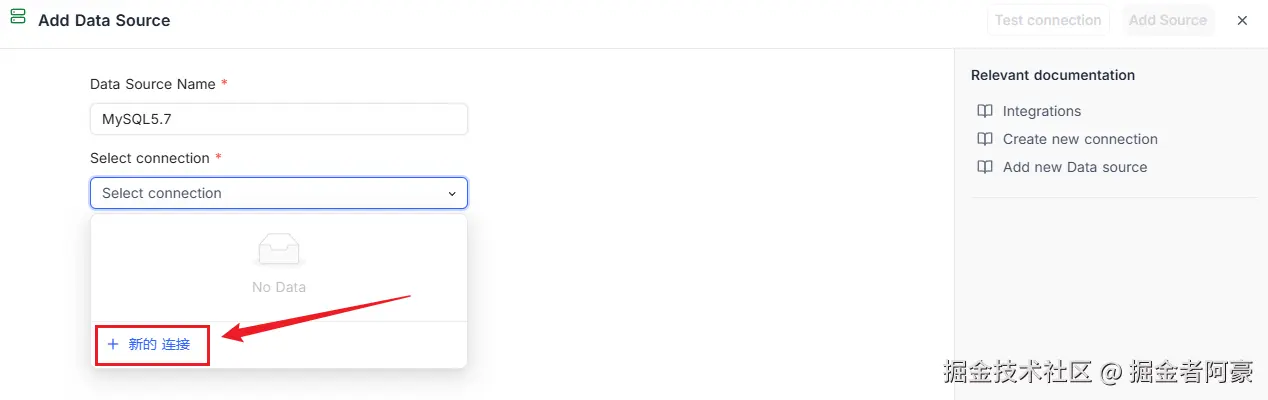This screenshot has width=1268, height=400.
Task: Close the Add Data Source dialog
Action: click(1242, 20)
